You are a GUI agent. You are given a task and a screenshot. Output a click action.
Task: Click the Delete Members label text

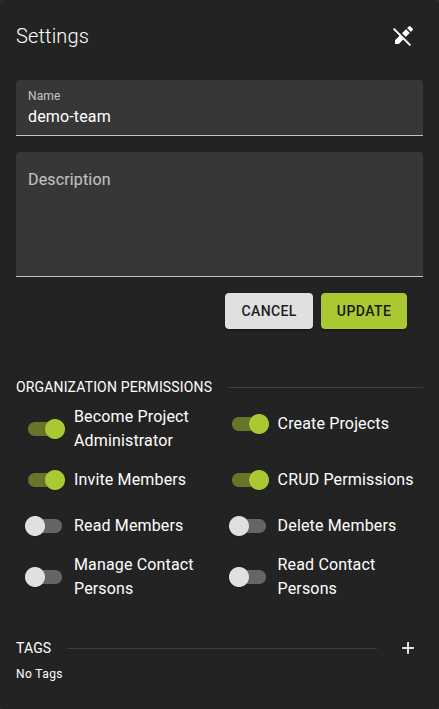[337, 525]
